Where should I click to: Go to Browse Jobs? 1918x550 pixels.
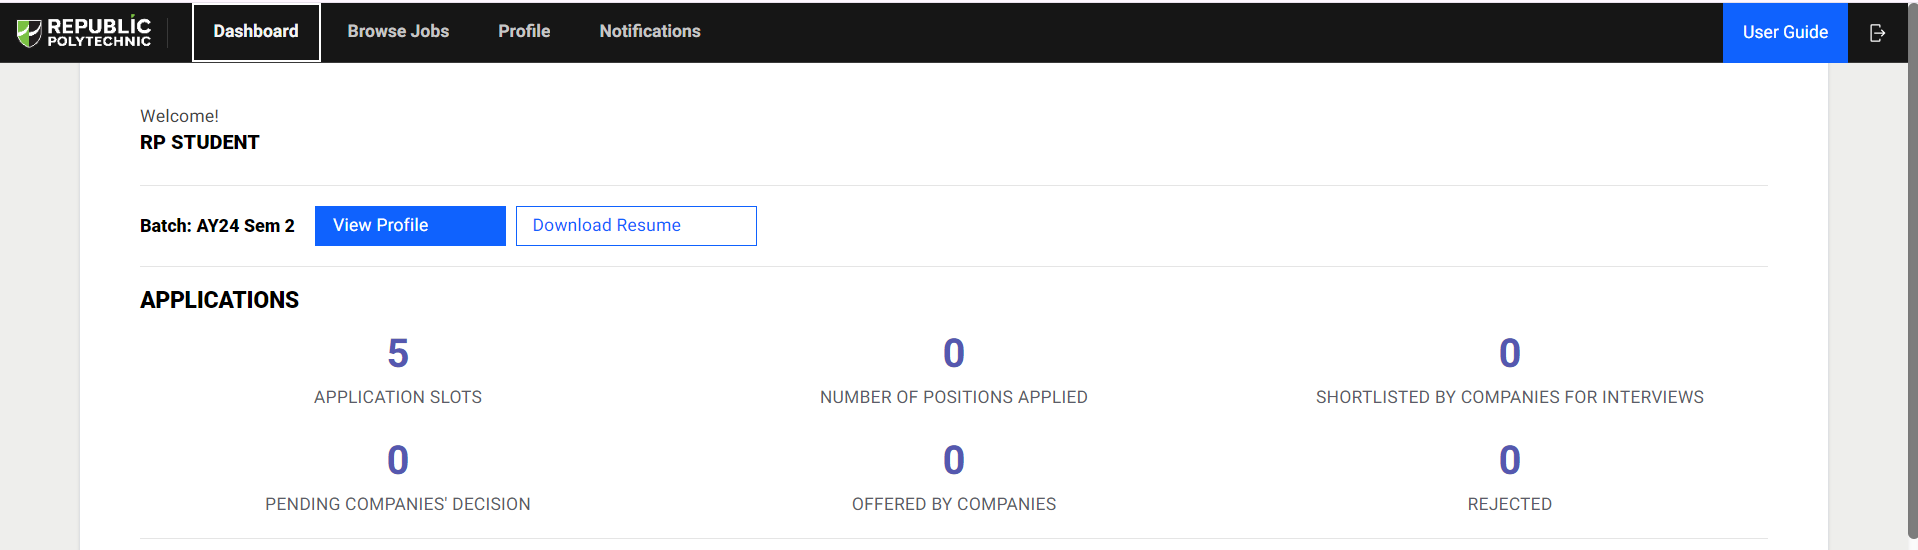tap(398, 32)
